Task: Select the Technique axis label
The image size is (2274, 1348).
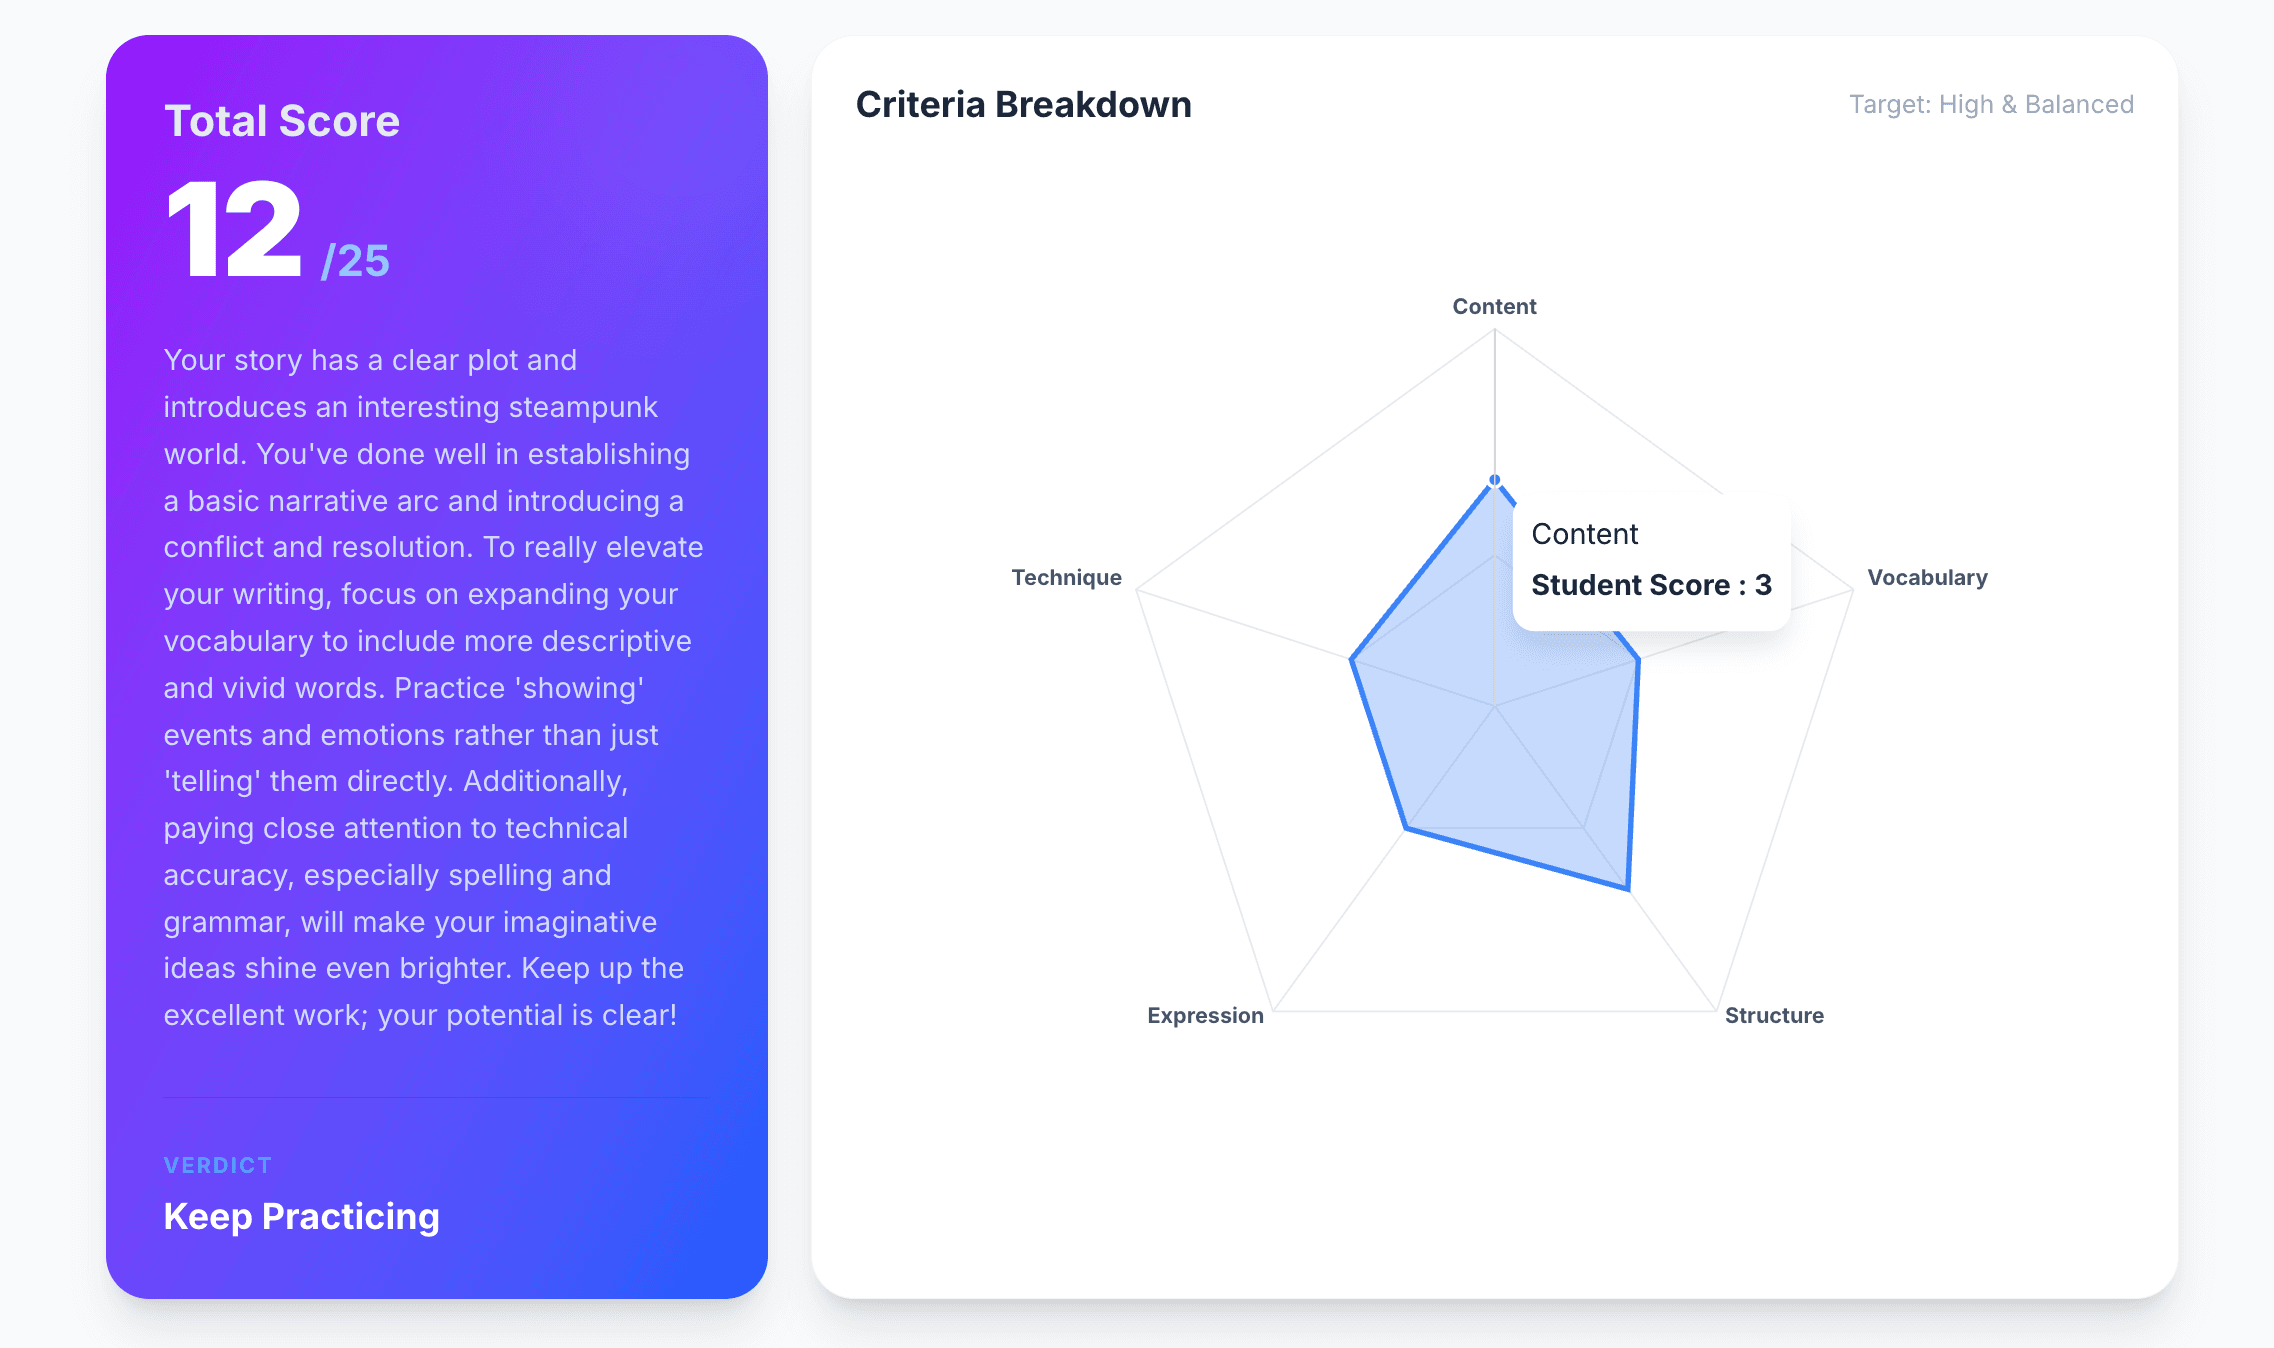Action: (x=1066, y=577)
